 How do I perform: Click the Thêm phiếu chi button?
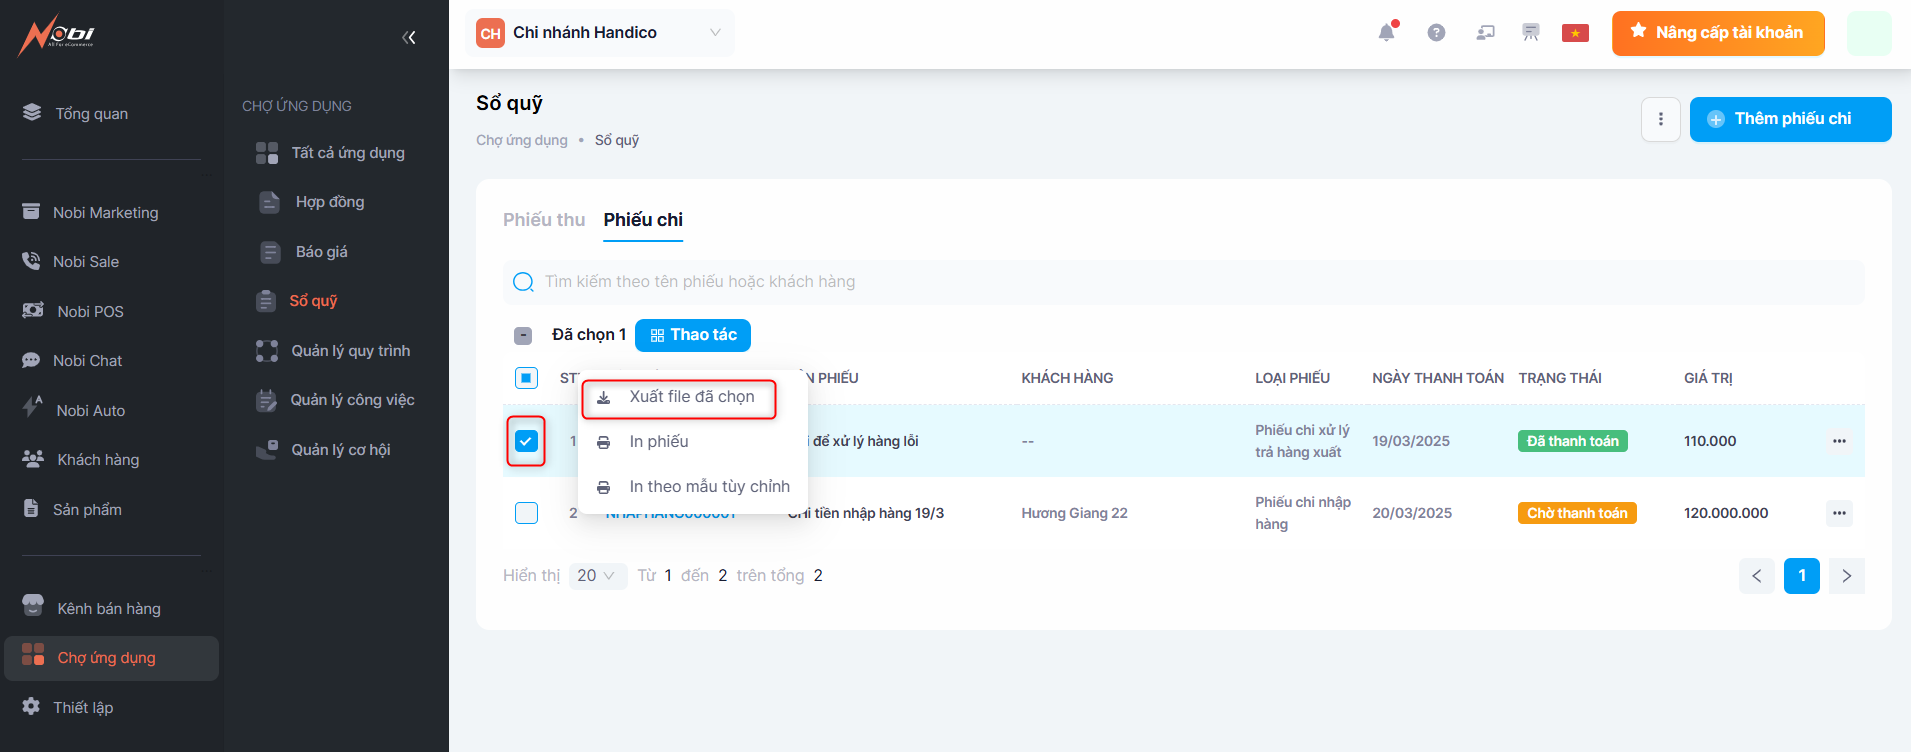tap(1789, 119)
